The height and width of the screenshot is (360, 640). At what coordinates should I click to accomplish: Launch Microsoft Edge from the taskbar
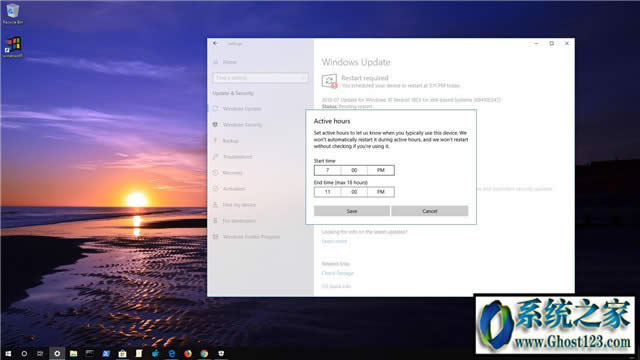pyautogui.click(x=171, y=353)
